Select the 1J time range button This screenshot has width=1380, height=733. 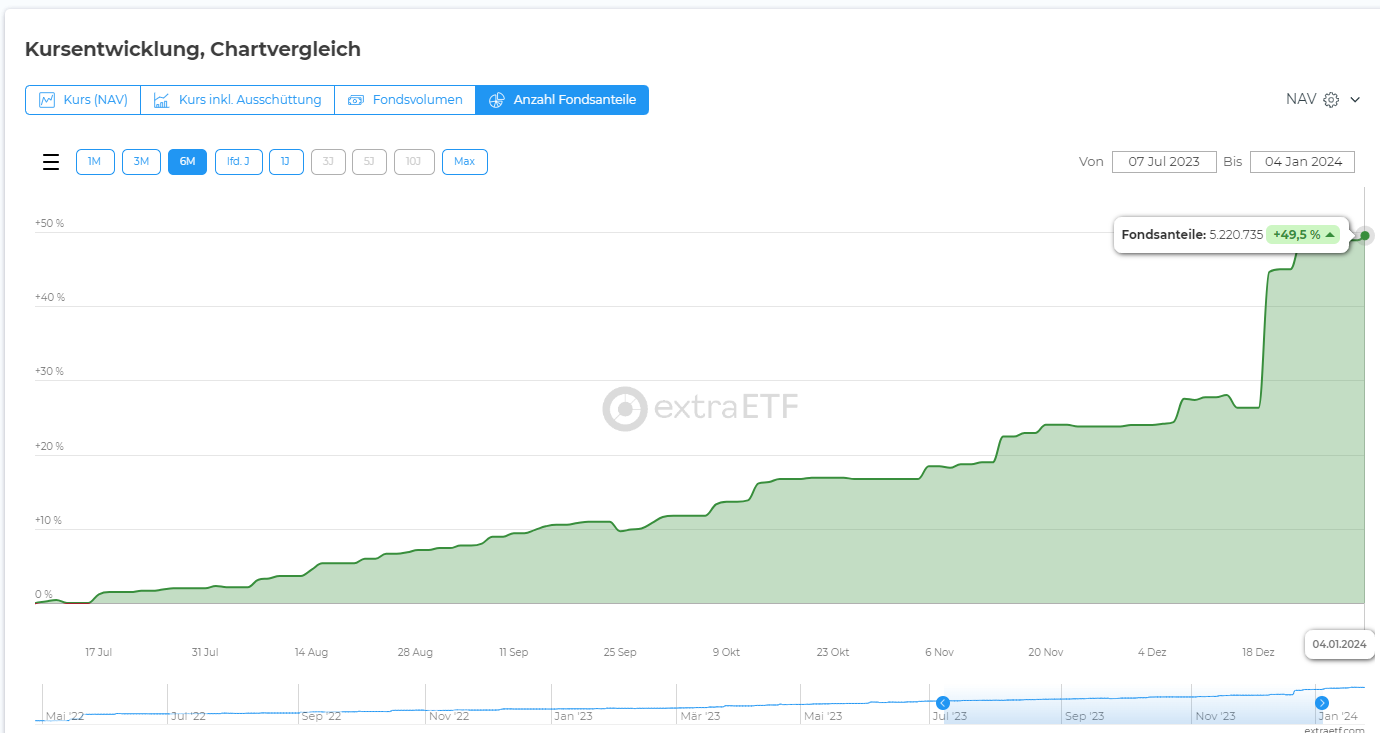pos(286,162)
